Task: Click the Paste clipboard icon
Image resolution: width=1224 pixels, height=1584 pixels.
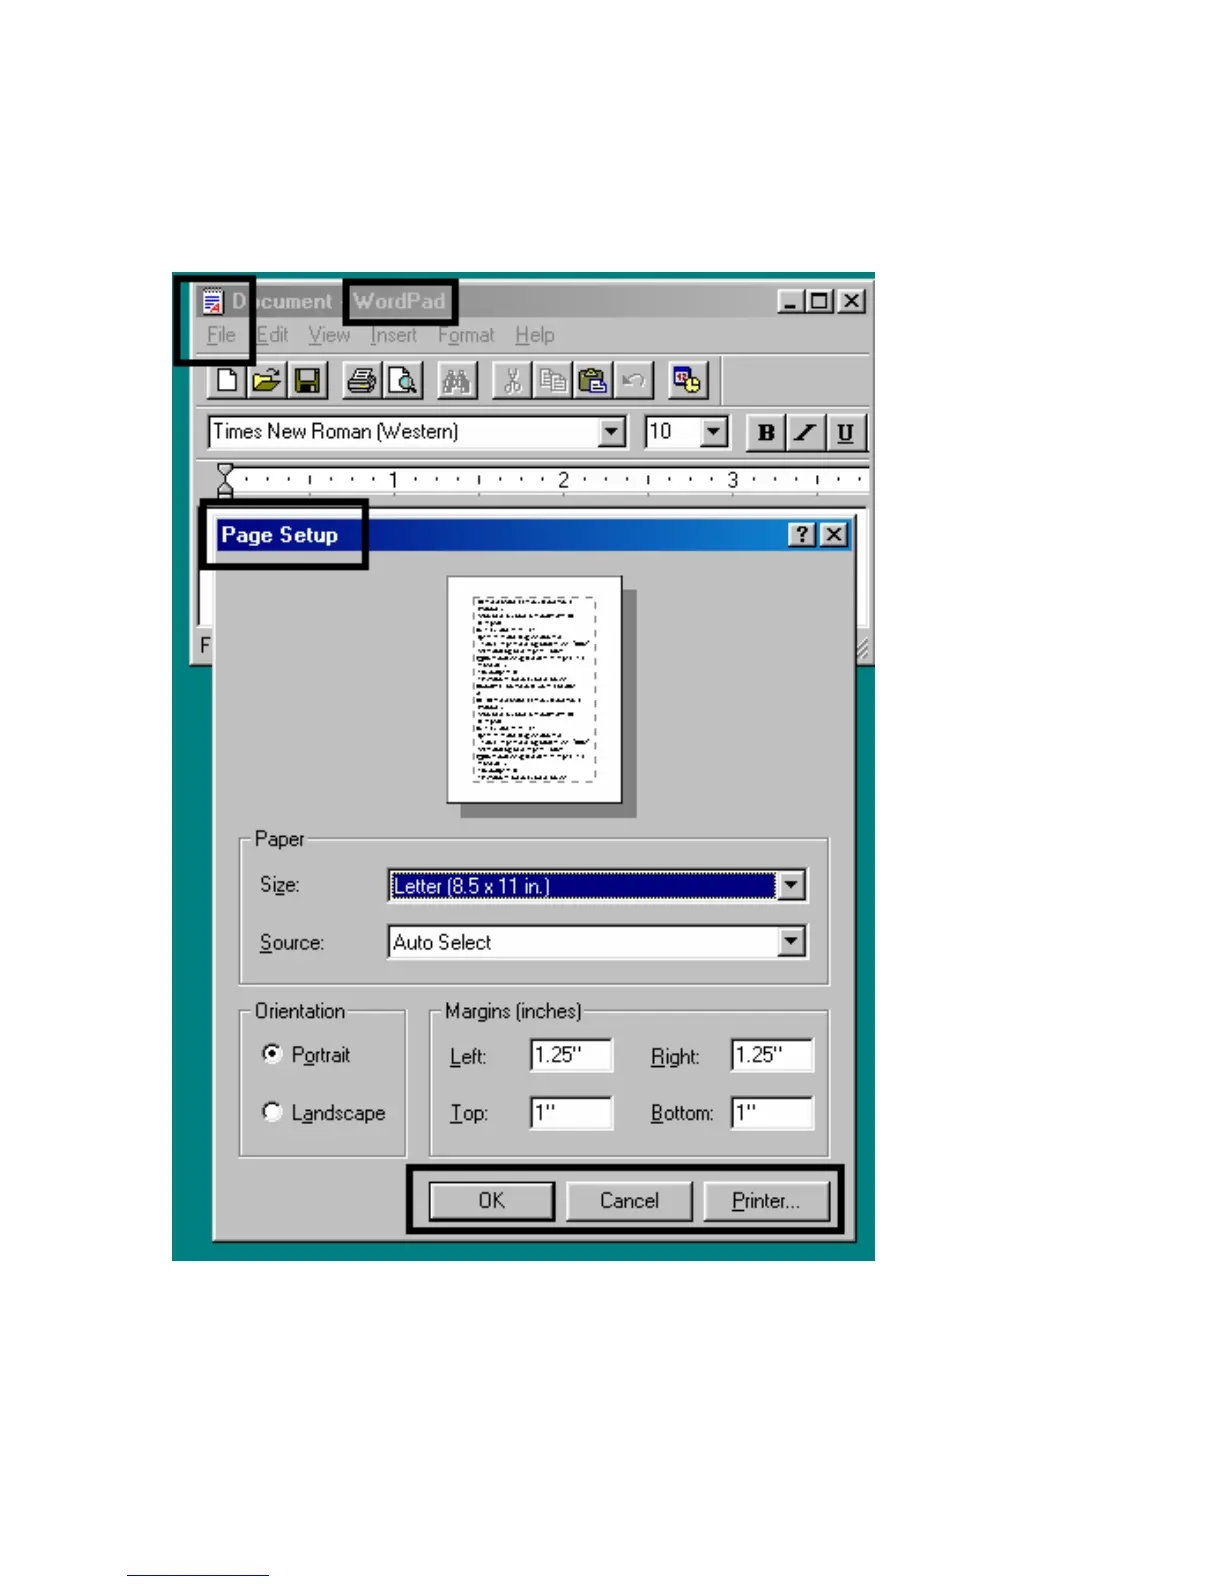Action: click(593, 380)
